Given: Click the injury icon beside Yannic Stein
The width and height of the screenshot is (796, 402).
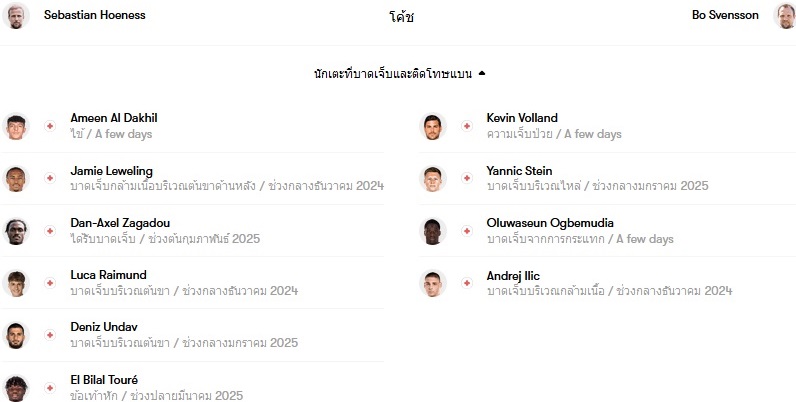Looking at the screenshot, I should (467, 178).
